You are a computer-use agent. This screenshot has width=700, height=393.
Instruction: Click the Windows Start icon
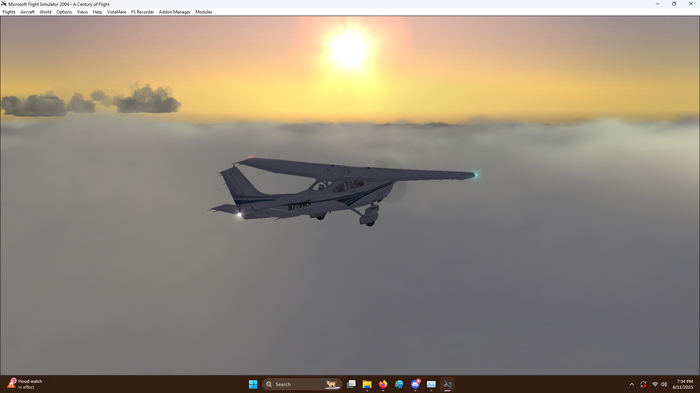[253, 384]
